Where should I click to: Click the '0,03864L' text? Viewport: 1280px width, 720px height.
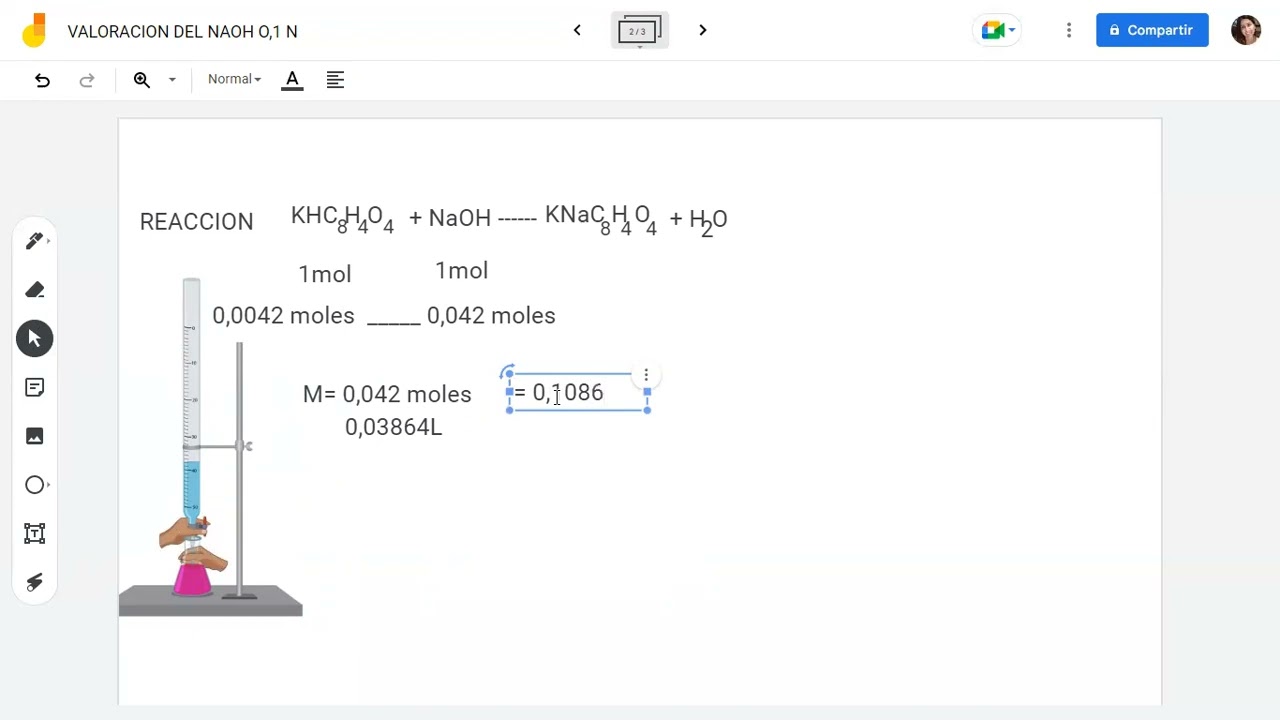click(393, 427)
